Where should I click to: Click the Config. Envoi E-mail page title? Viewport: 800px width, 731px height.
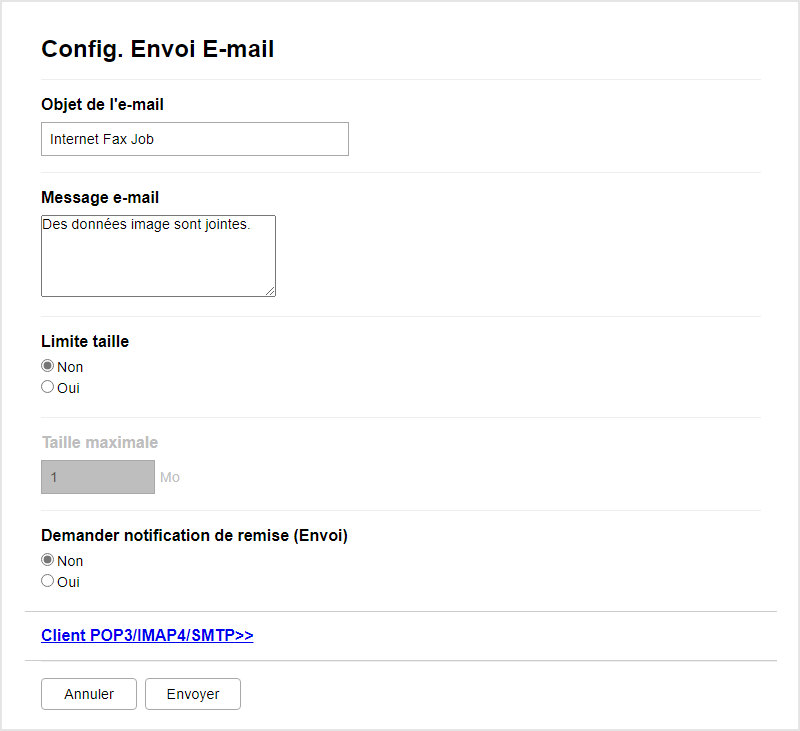pyautogui.click(x=158, y=49)
